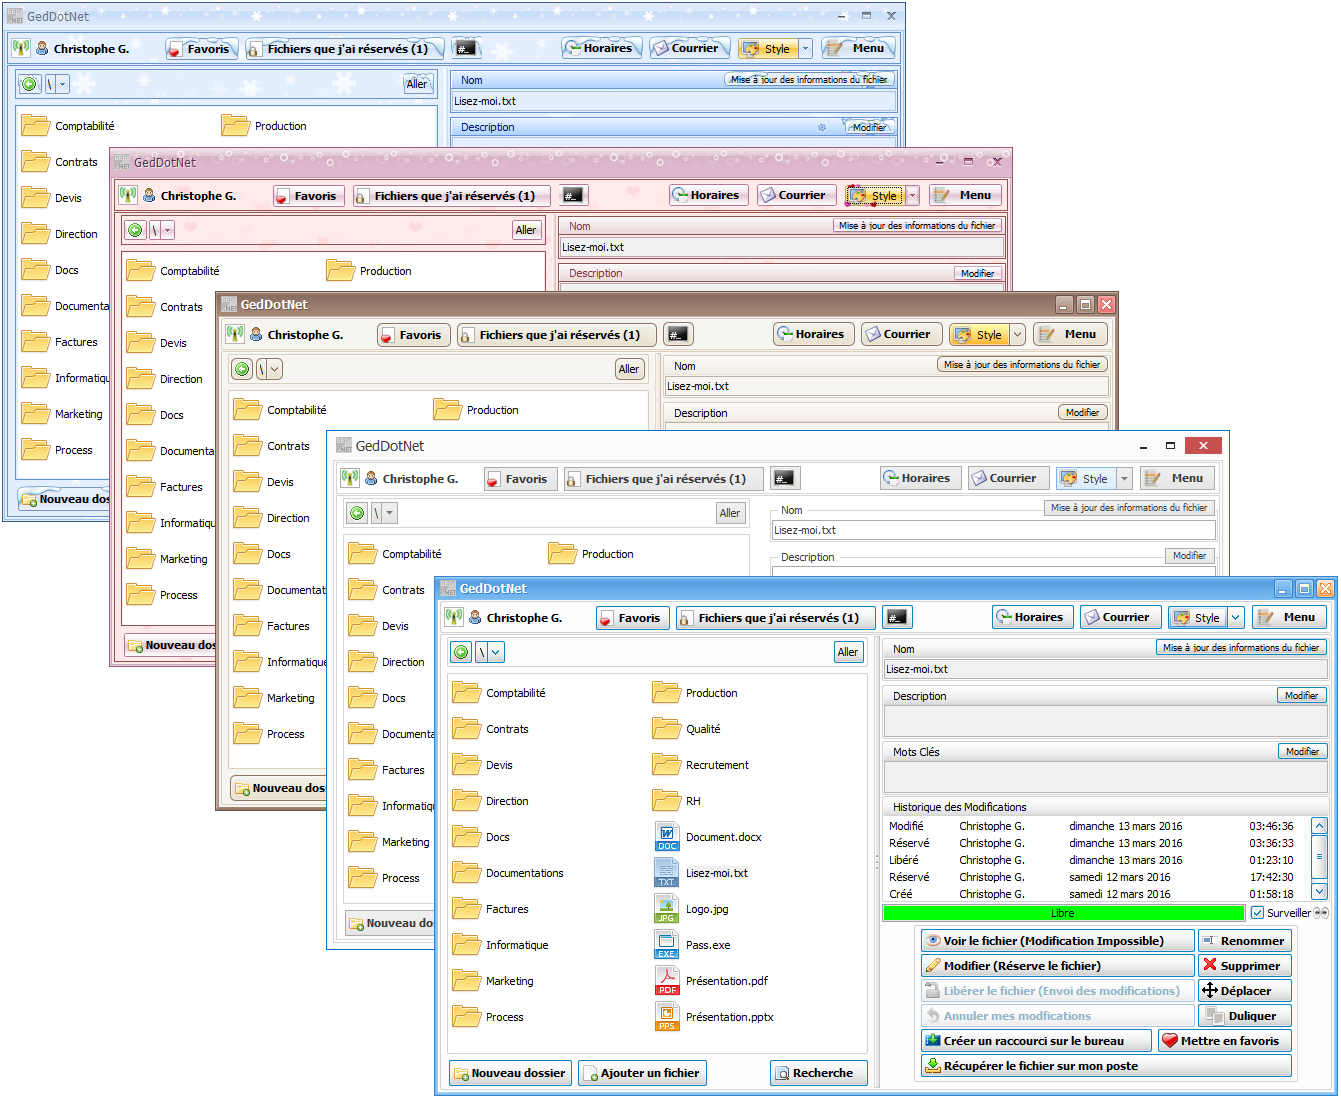The width and height of the screenshot is (1341, 1100).
Task: Click Récupérer le fichier sur mon poste
Action: pyautogui.click(x=1106, y=1066)
